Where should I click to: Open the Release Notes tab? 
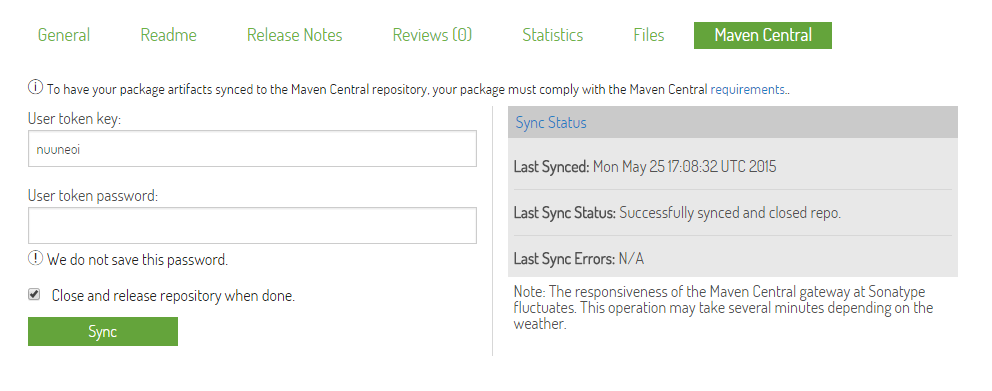(x=294, y=35)
